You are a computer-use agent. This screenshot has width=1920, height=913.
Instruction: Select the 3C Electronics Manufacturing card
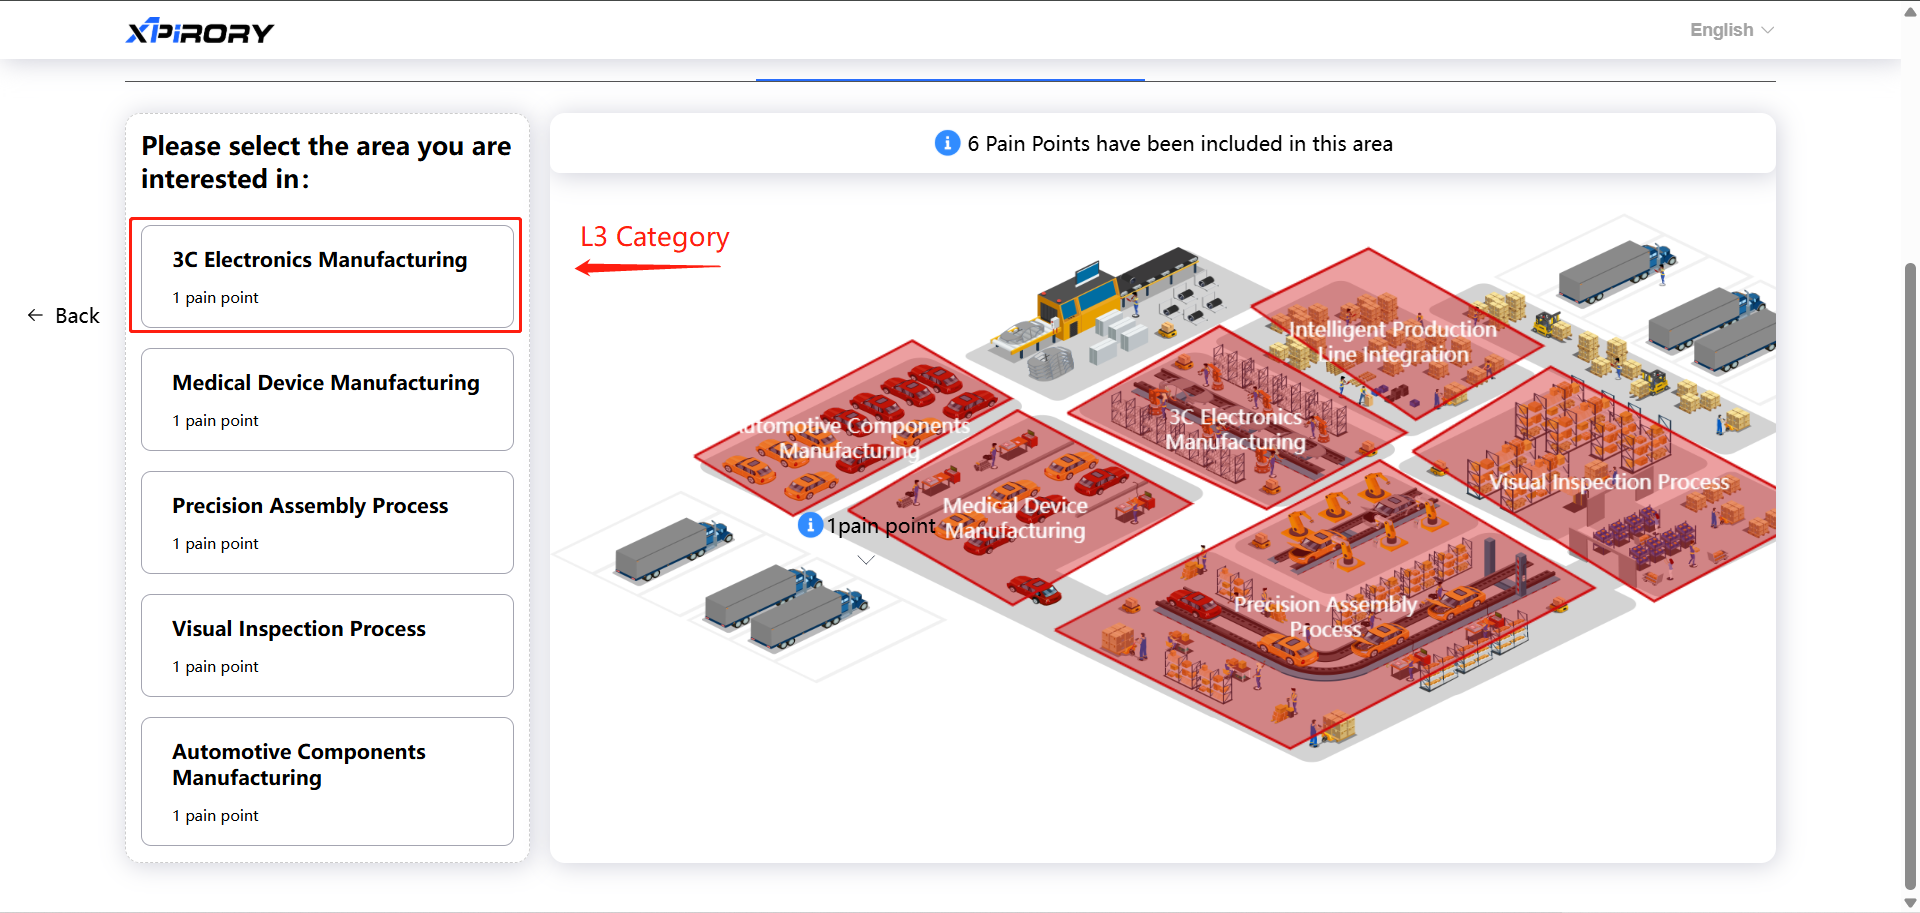point(327,276)
